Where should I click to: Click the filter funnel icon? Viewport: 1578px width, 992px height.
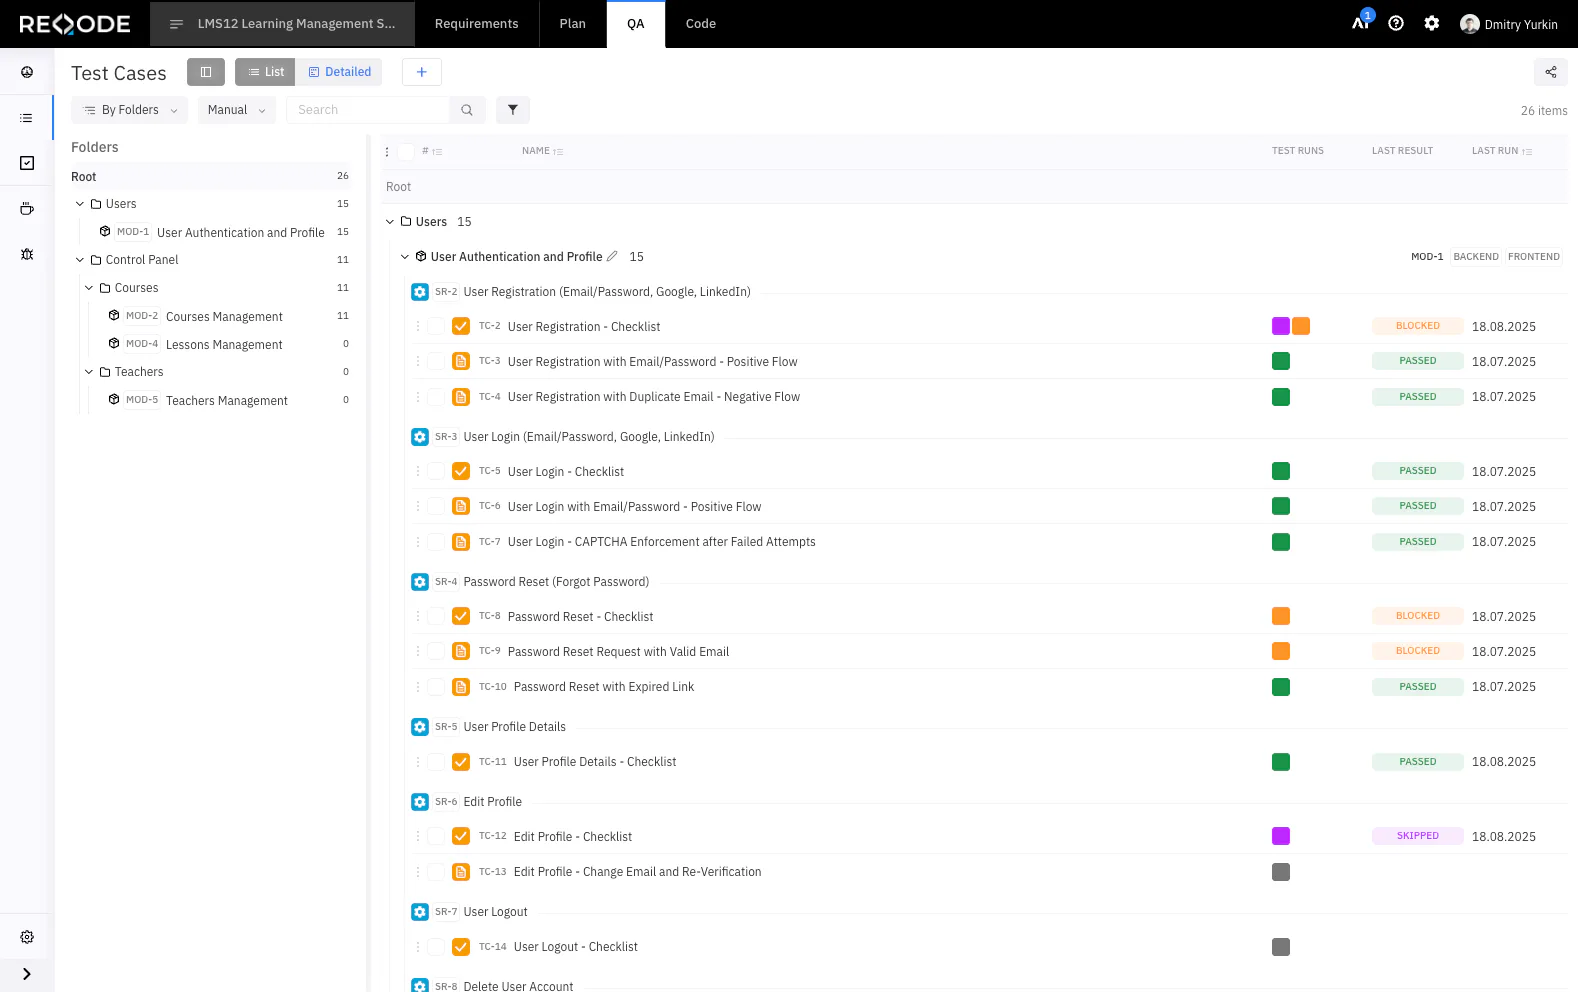(513, 110)
